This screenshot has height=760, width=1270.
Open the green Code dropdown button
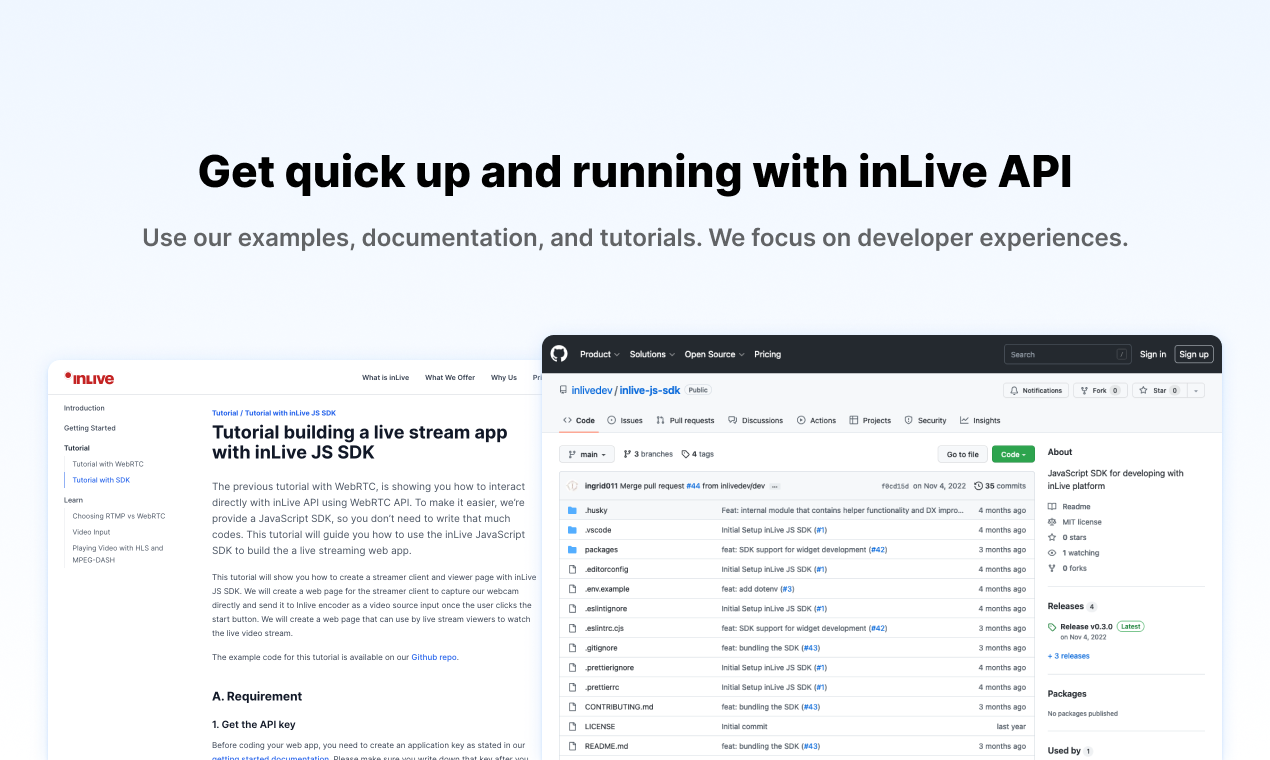click(x=1013, y=454)
